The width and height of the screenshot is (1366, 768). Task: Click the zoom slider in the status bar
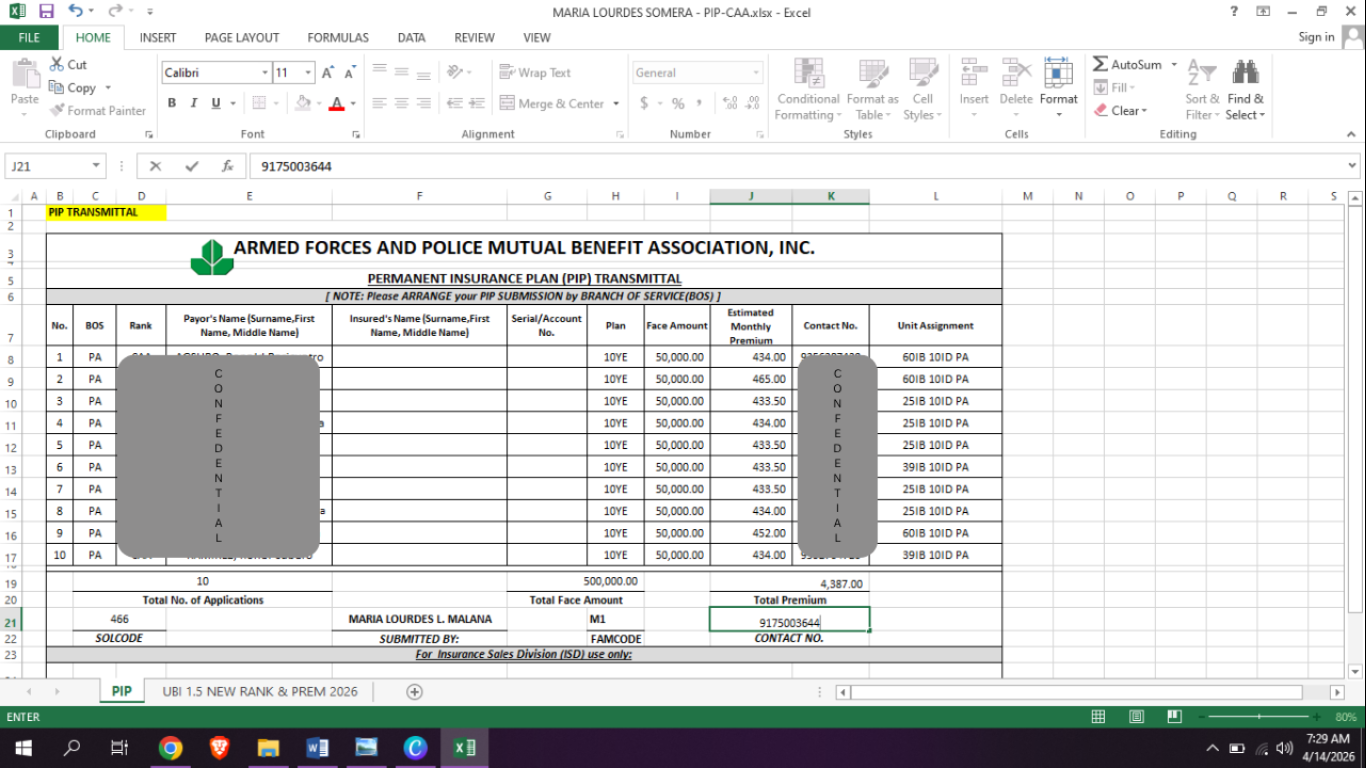1260,717
